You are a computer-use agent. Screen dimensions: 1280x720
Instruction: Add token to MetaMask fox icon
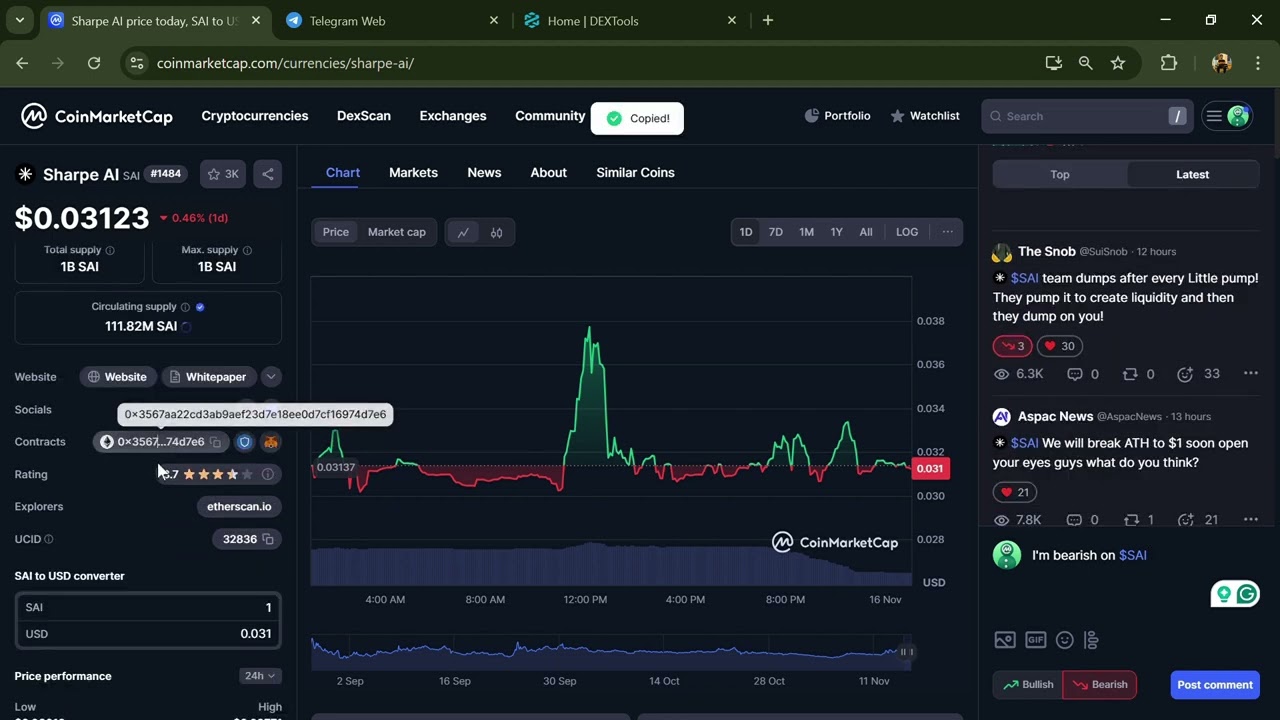[270, 442]
